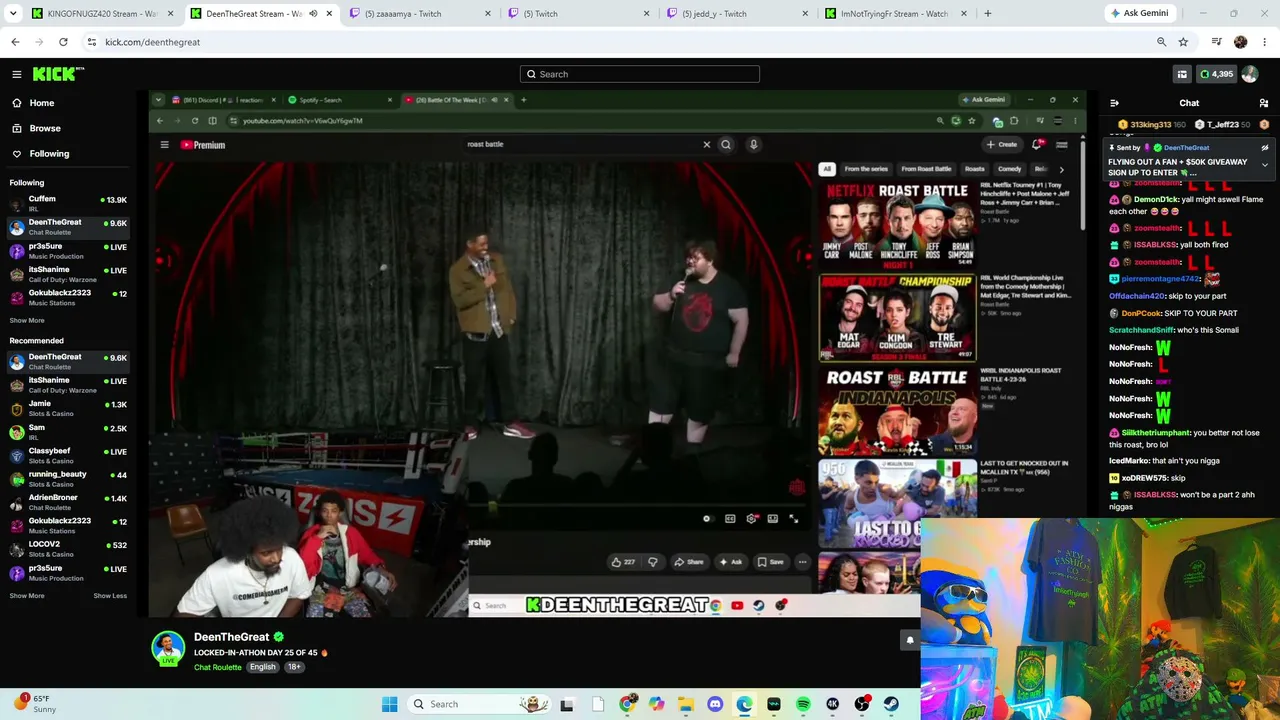The height and width of the screenshot is (720, 1280).
Task: Switch to ImNotTryingFr Stream tab
Action: pyautogui.click(x=893, y=14)
